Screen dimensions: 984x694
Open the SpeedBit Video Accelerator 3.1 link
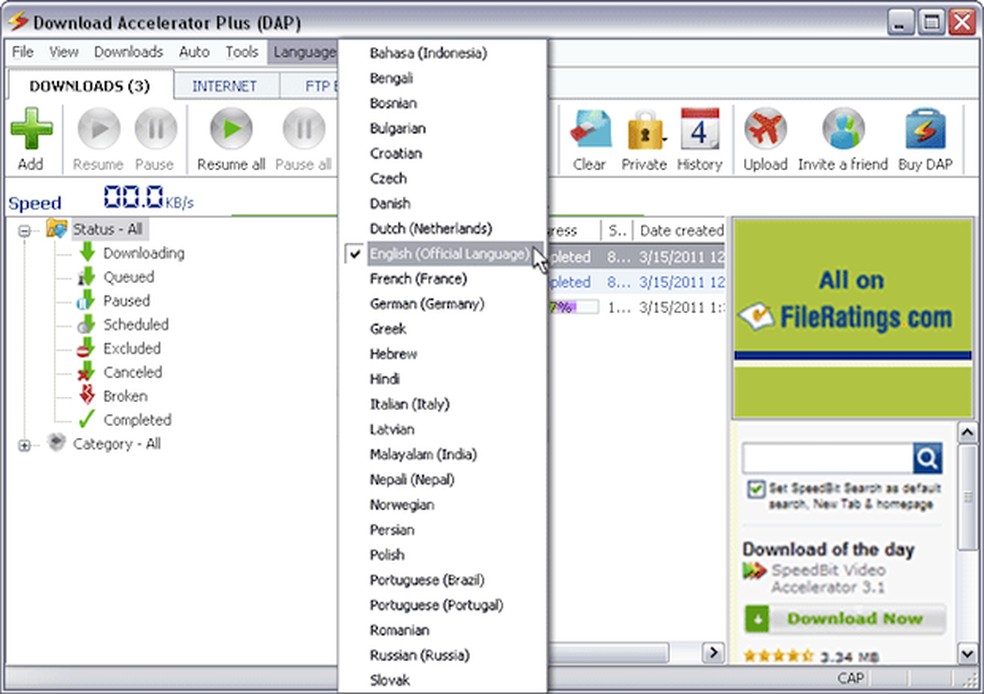pyautogui.click(x=828, y=579)
